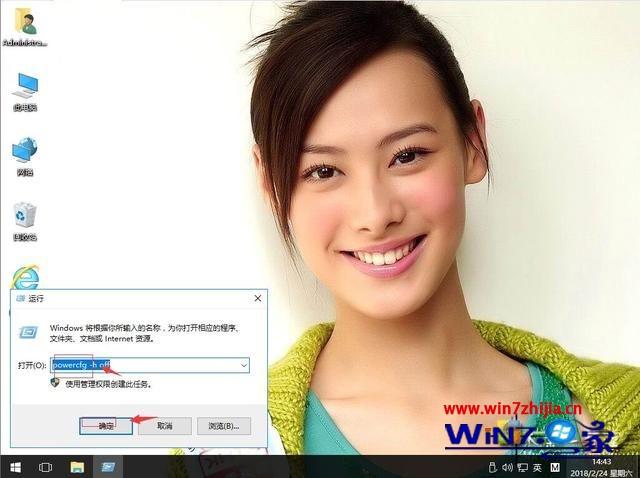The width and height of the screenshot is (640, 478).
Task: Click the 确定 button in Run dialog
Action: pyautogui.click(x=106, y=426)
